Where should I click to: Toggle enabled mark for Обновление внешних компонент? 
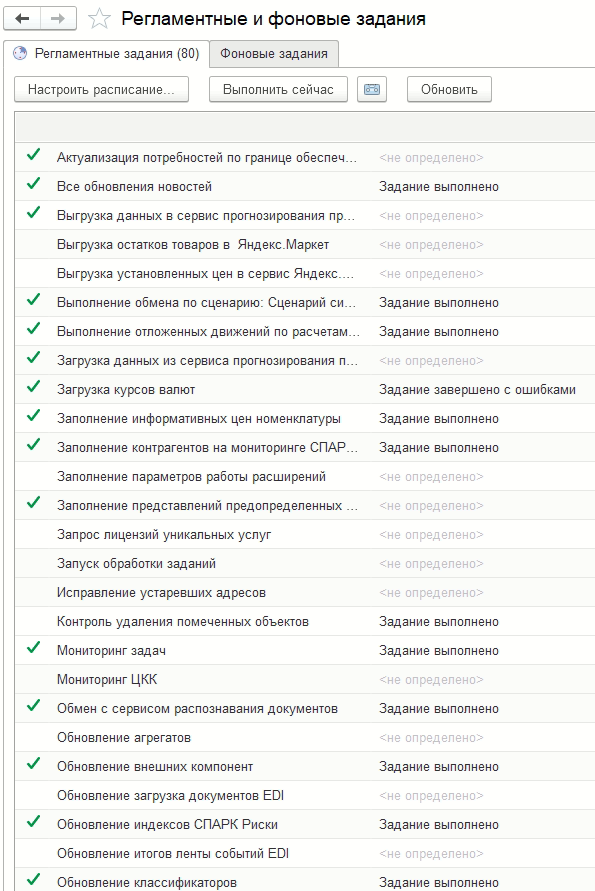pos(34,763)
